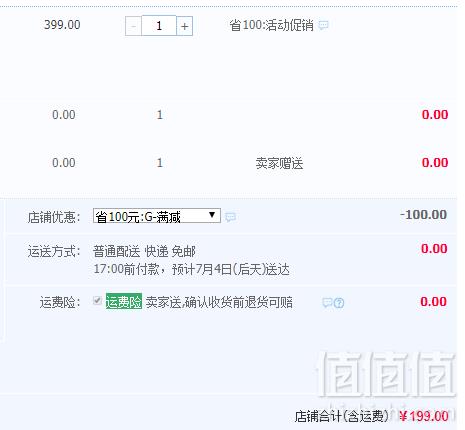Open comment icon beside 省100:活动促销

point(323,25)
